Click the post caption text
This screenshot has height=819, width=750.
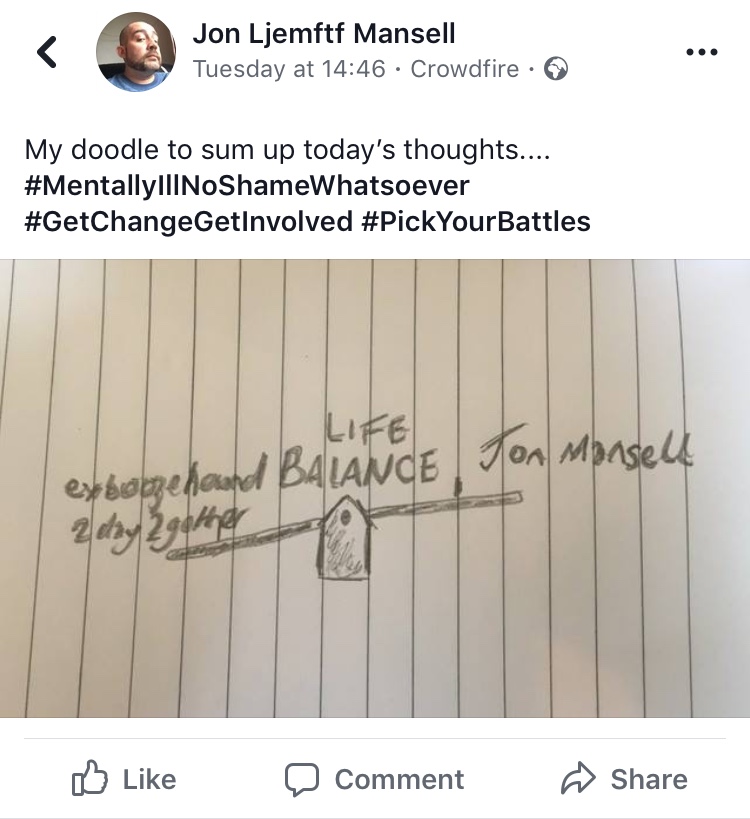[x=287, y=150]
